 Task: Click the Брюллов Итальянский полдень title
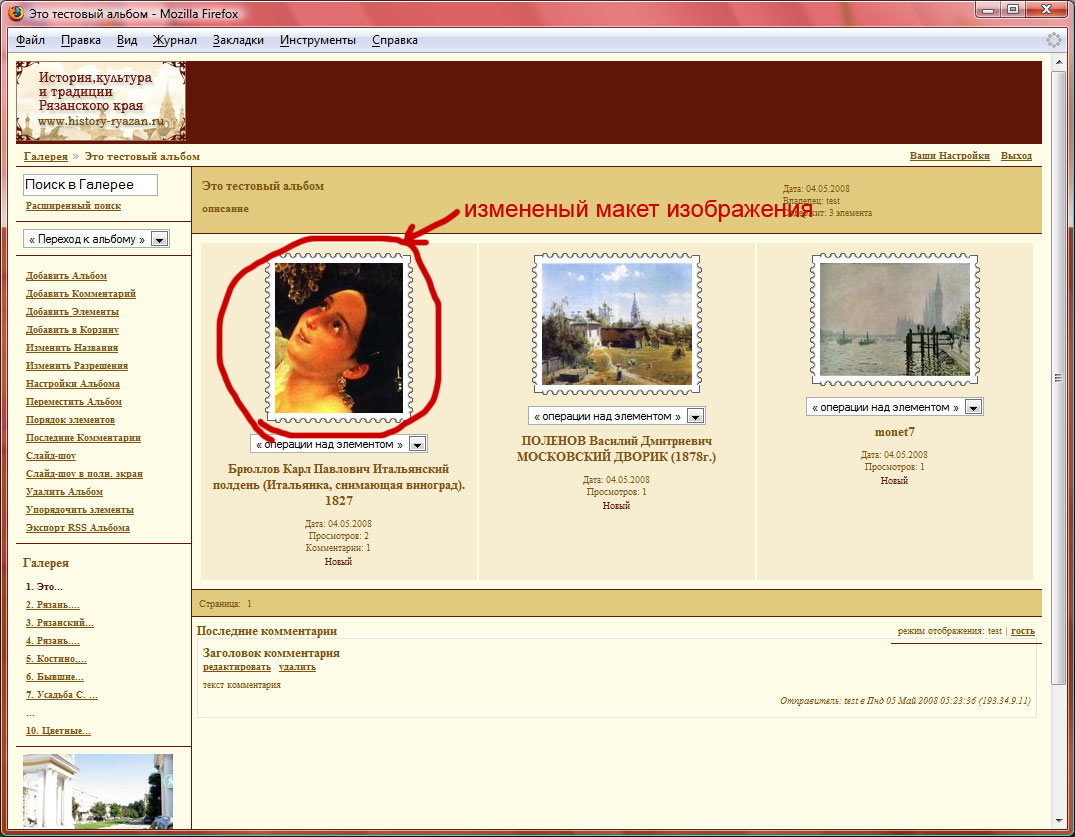pyautogui.click(x=339, y=485)
